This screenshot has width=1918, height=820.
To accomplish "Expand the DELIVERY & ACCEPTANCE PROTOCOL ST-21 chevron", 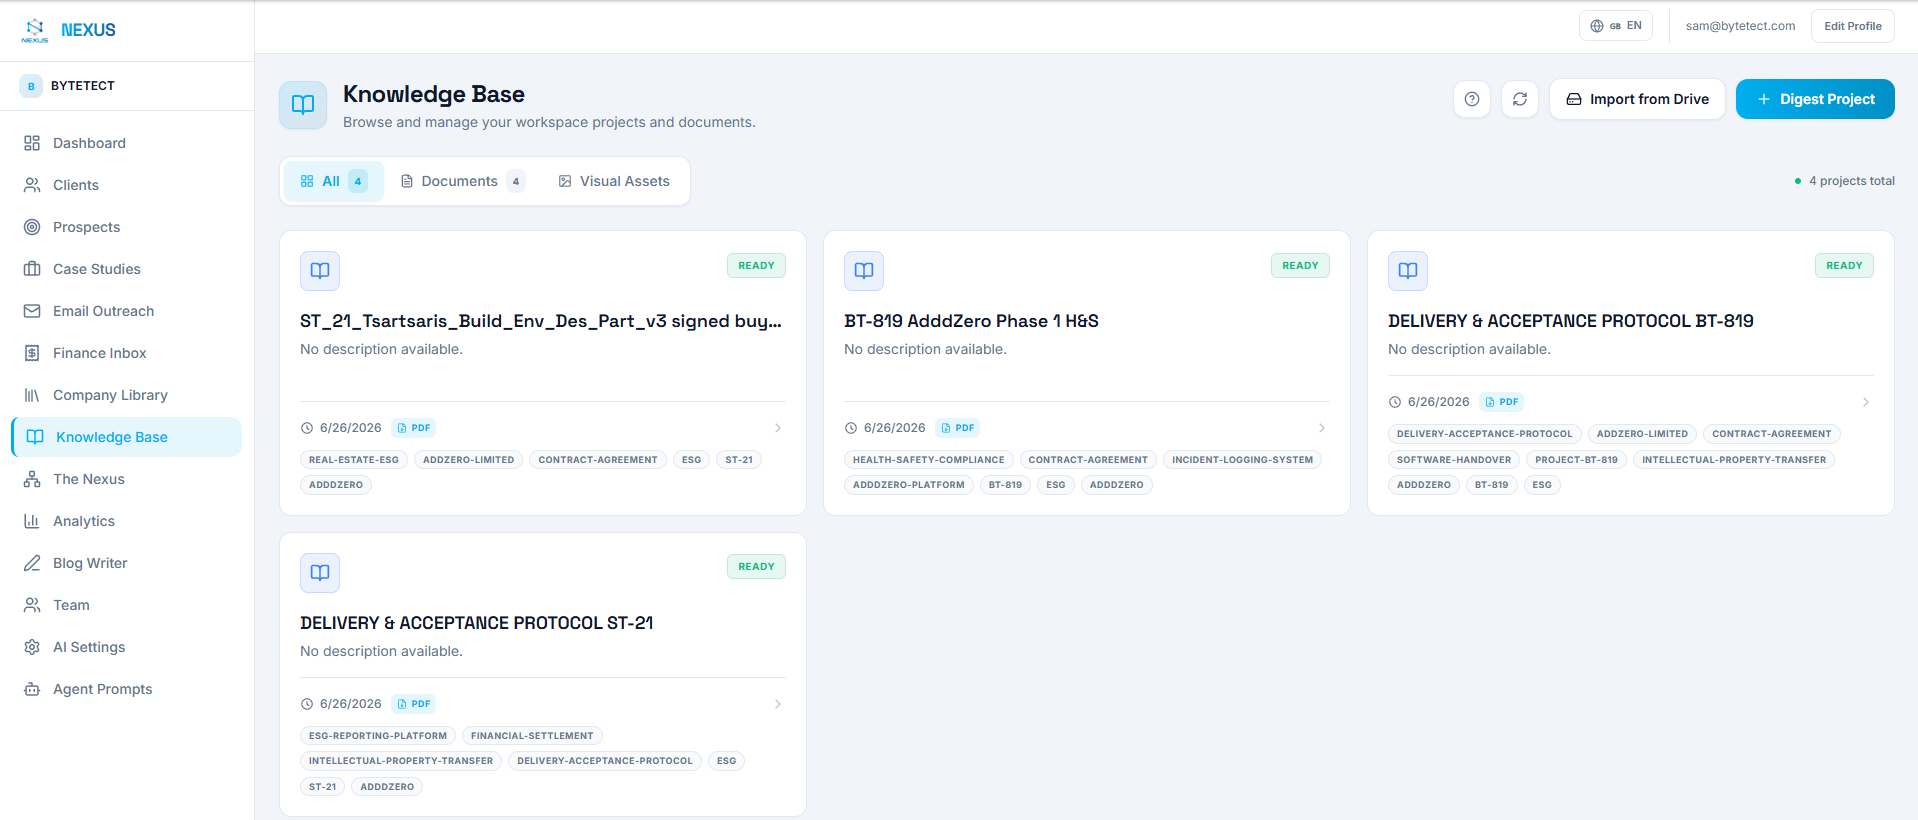I will pos(778,704).
